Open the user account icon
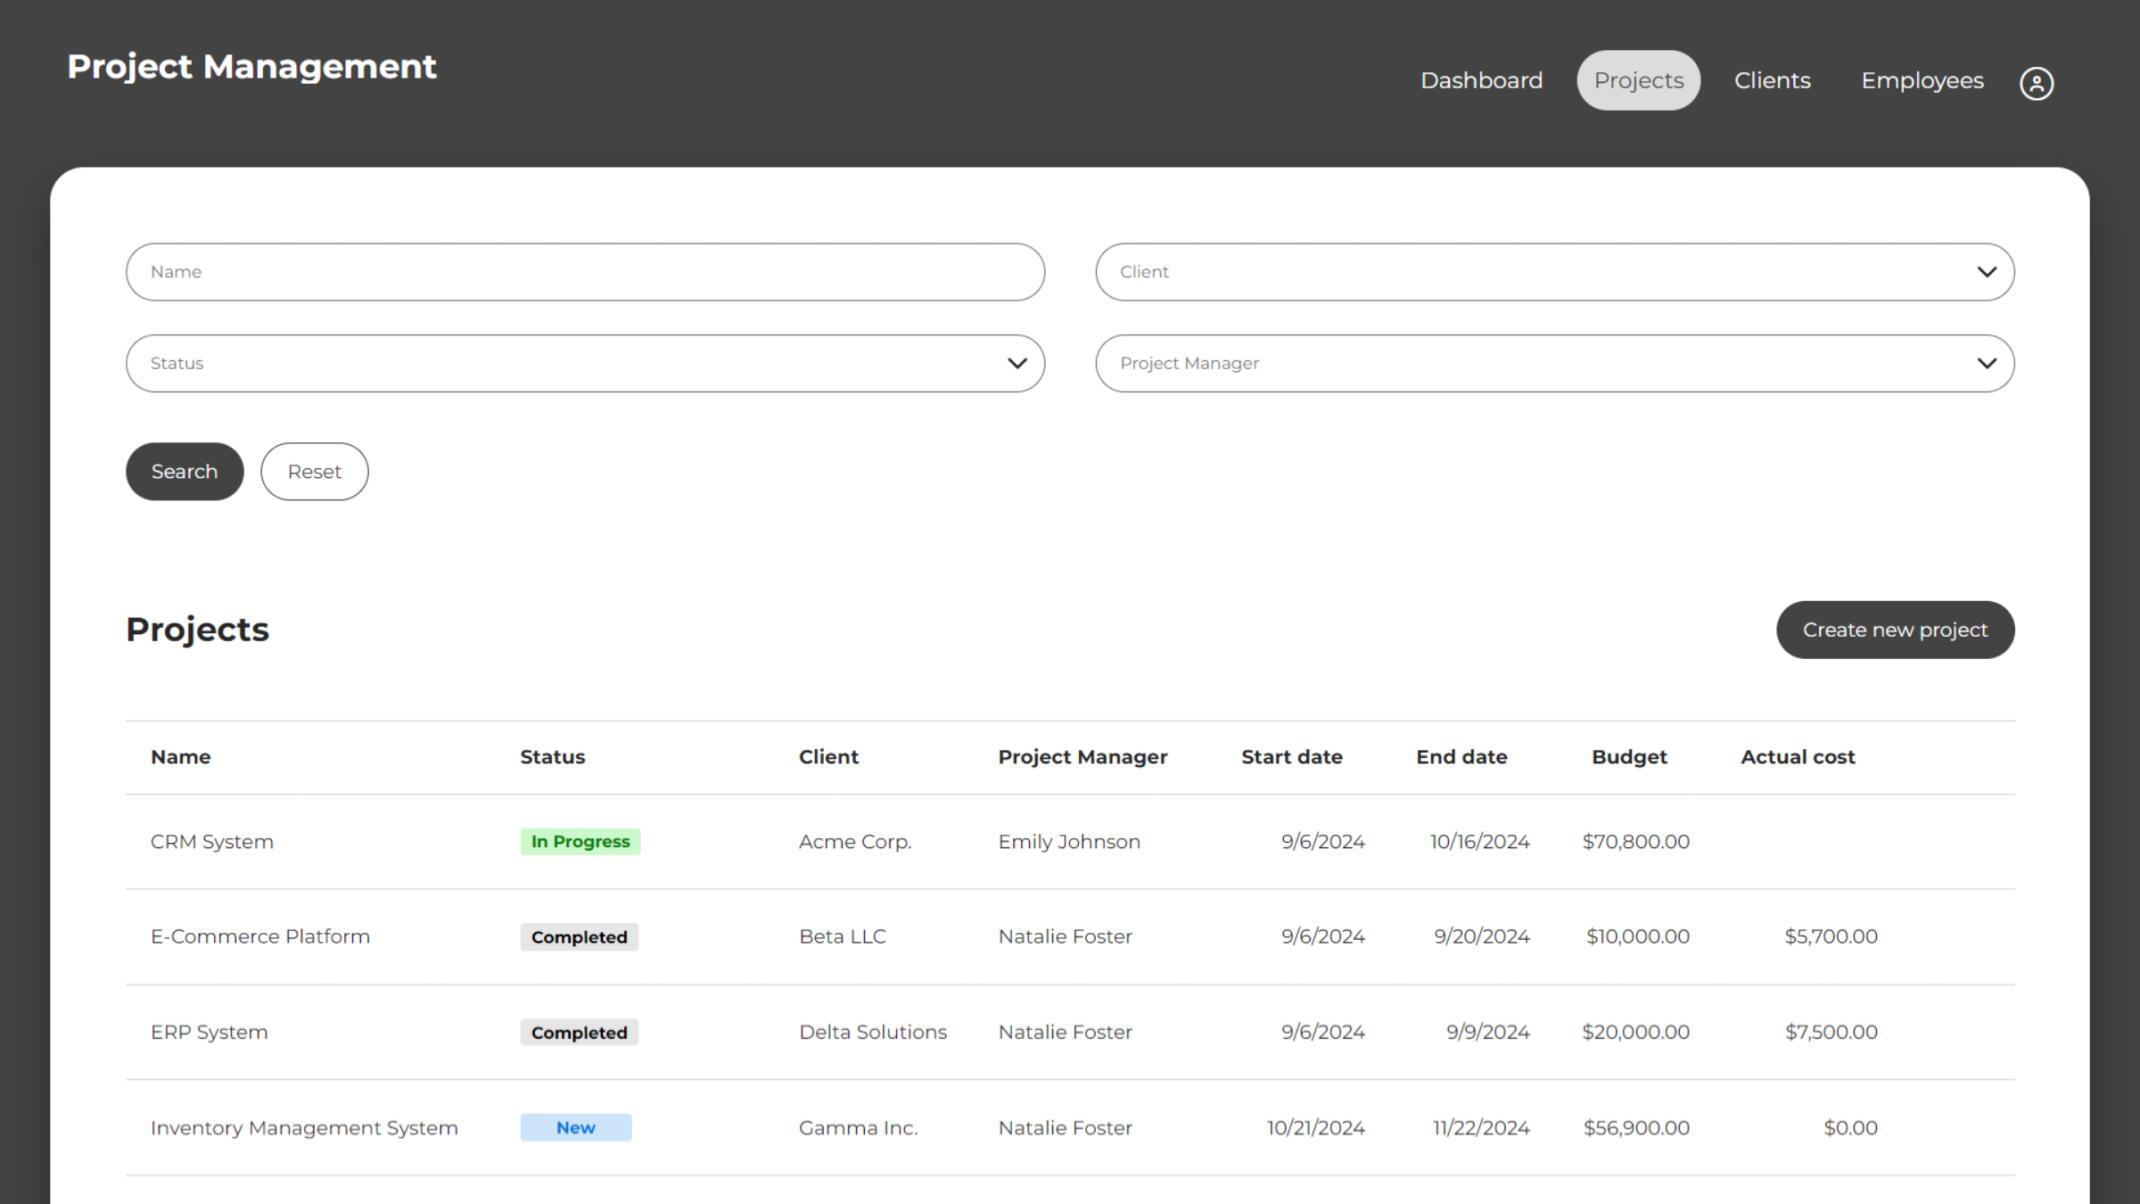Viewport: 2140px width, 1204px height. 2037,82
